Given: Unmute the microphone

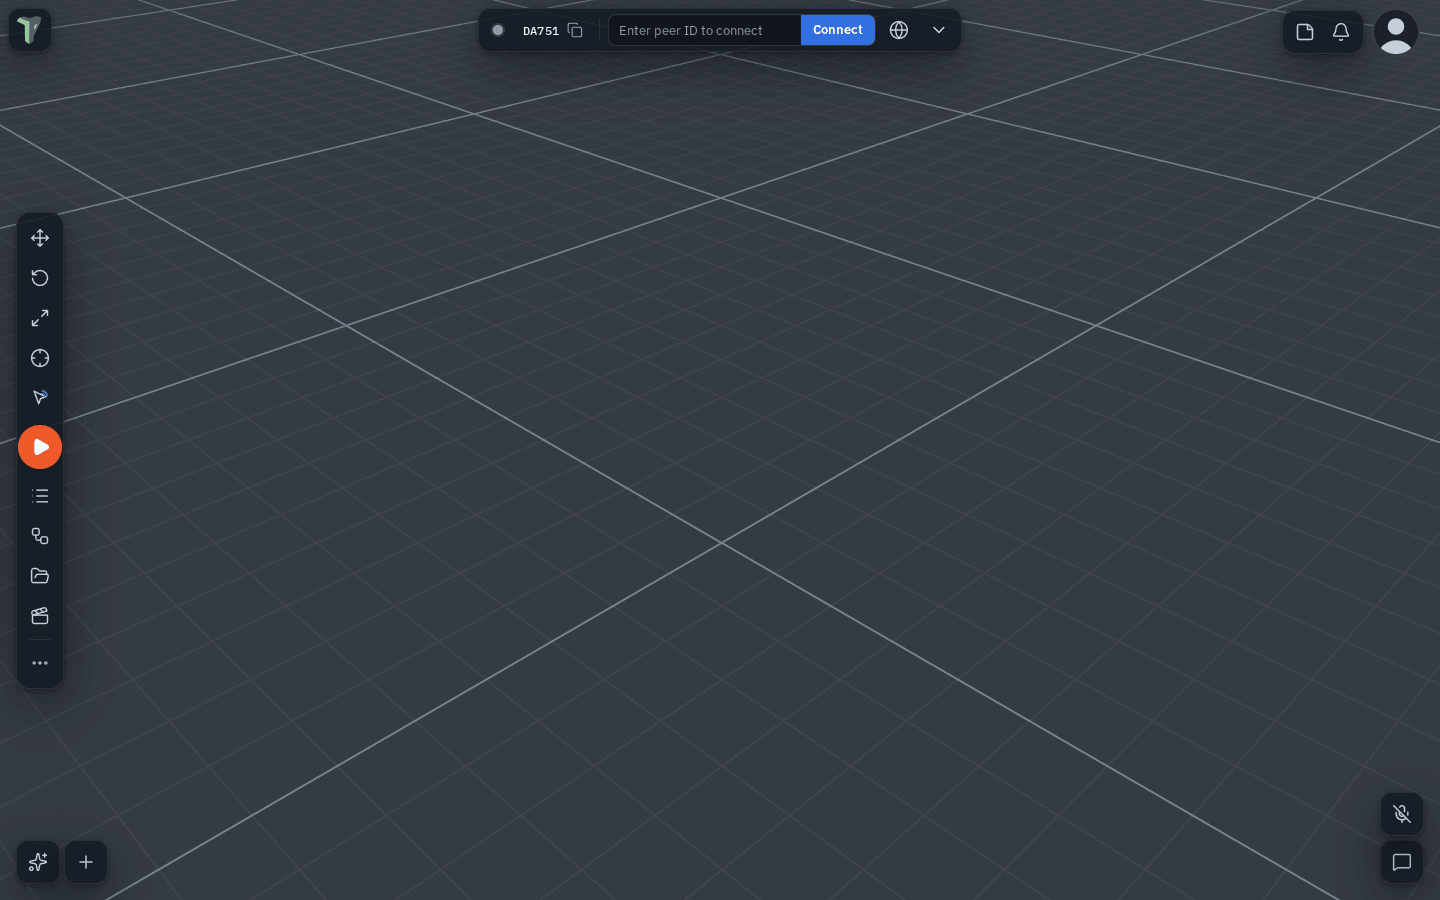Looking at the screenshot, I should point(1402,814).
